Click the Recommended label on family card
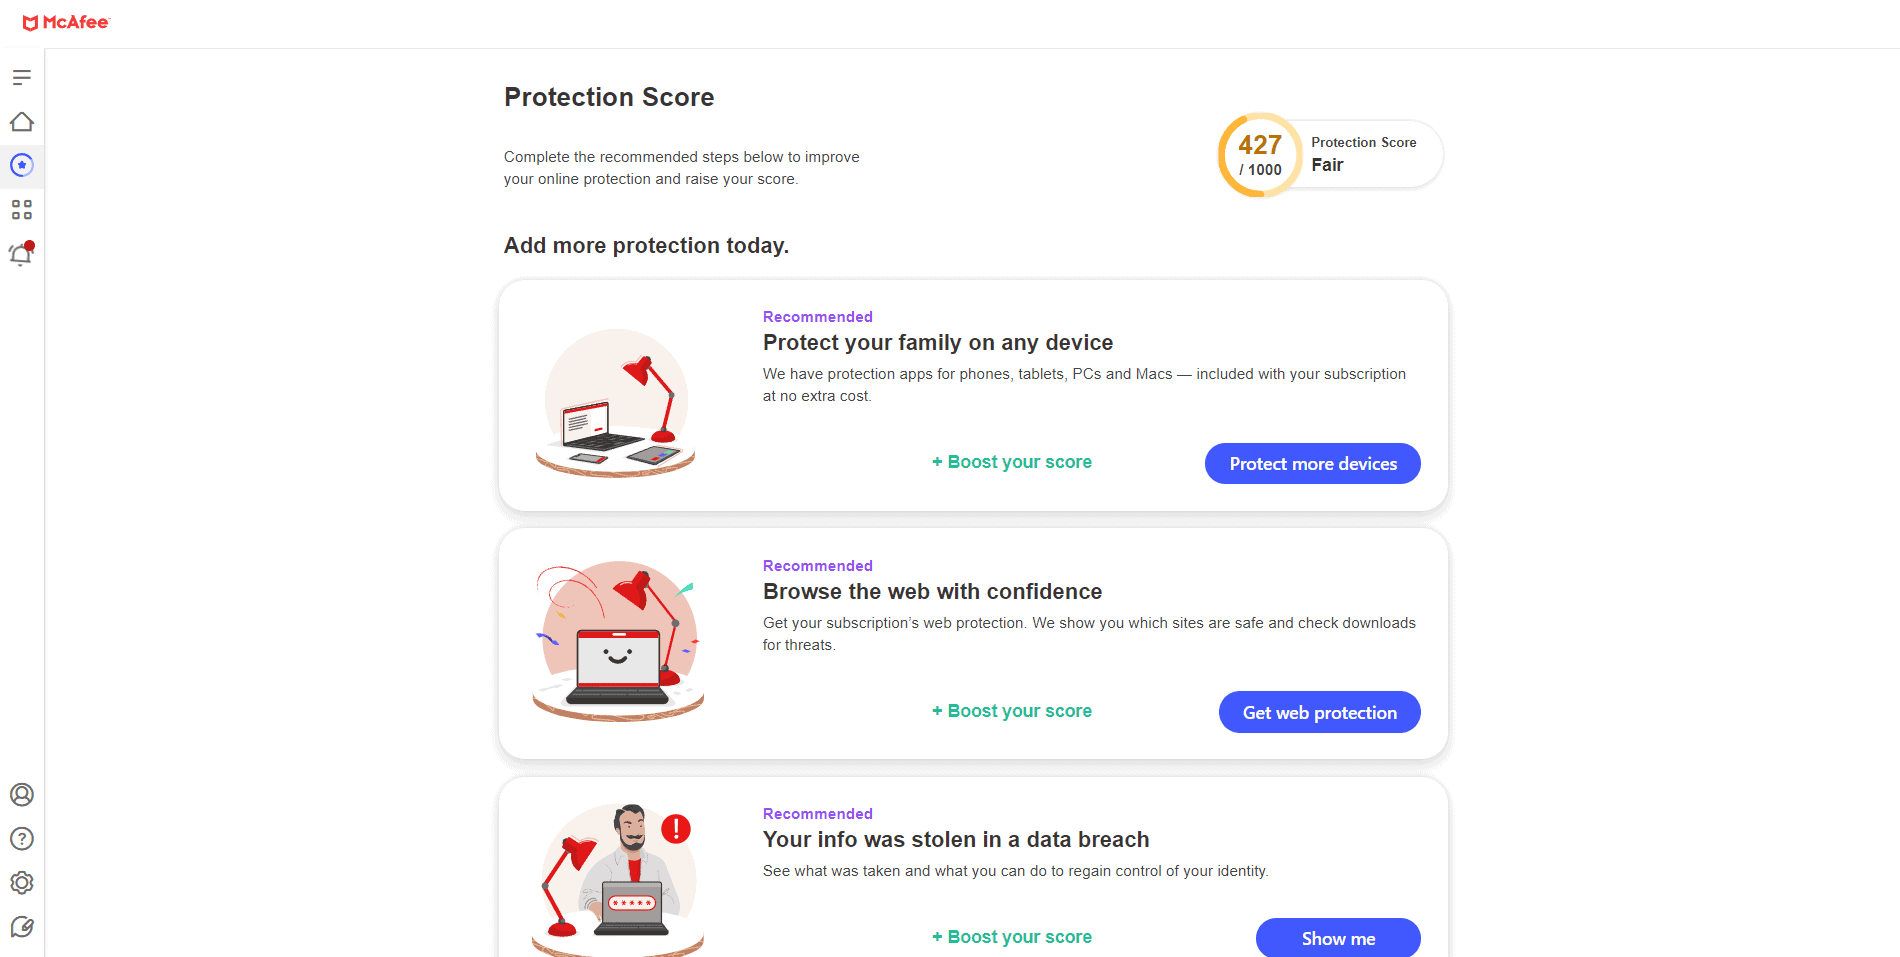Viewport: 1900px width, 957px height. coord(817,316)
